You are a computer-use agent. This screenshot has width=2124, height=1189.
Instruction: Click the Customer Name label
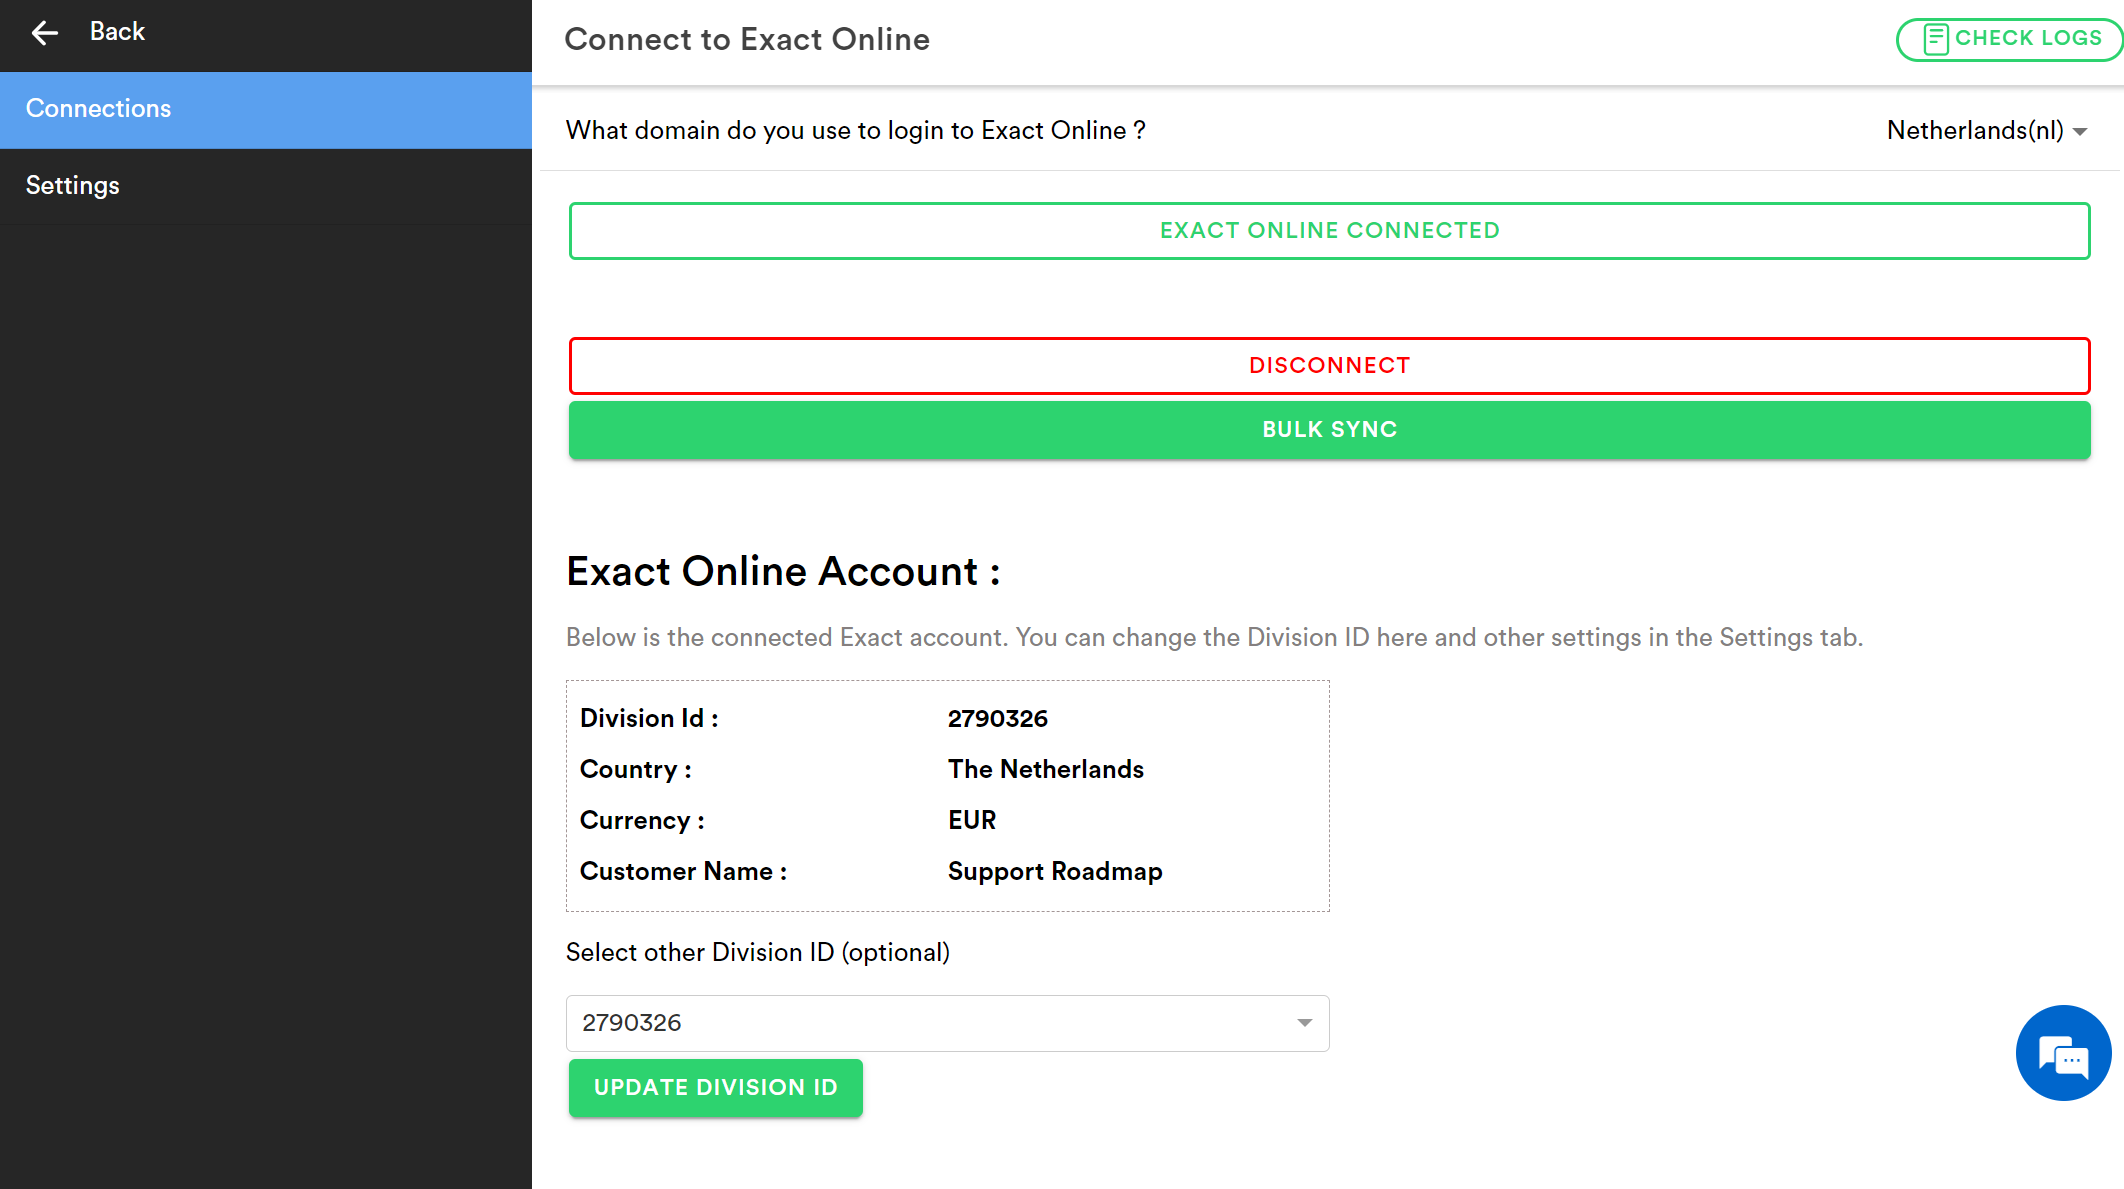click(x=683, y=872)
